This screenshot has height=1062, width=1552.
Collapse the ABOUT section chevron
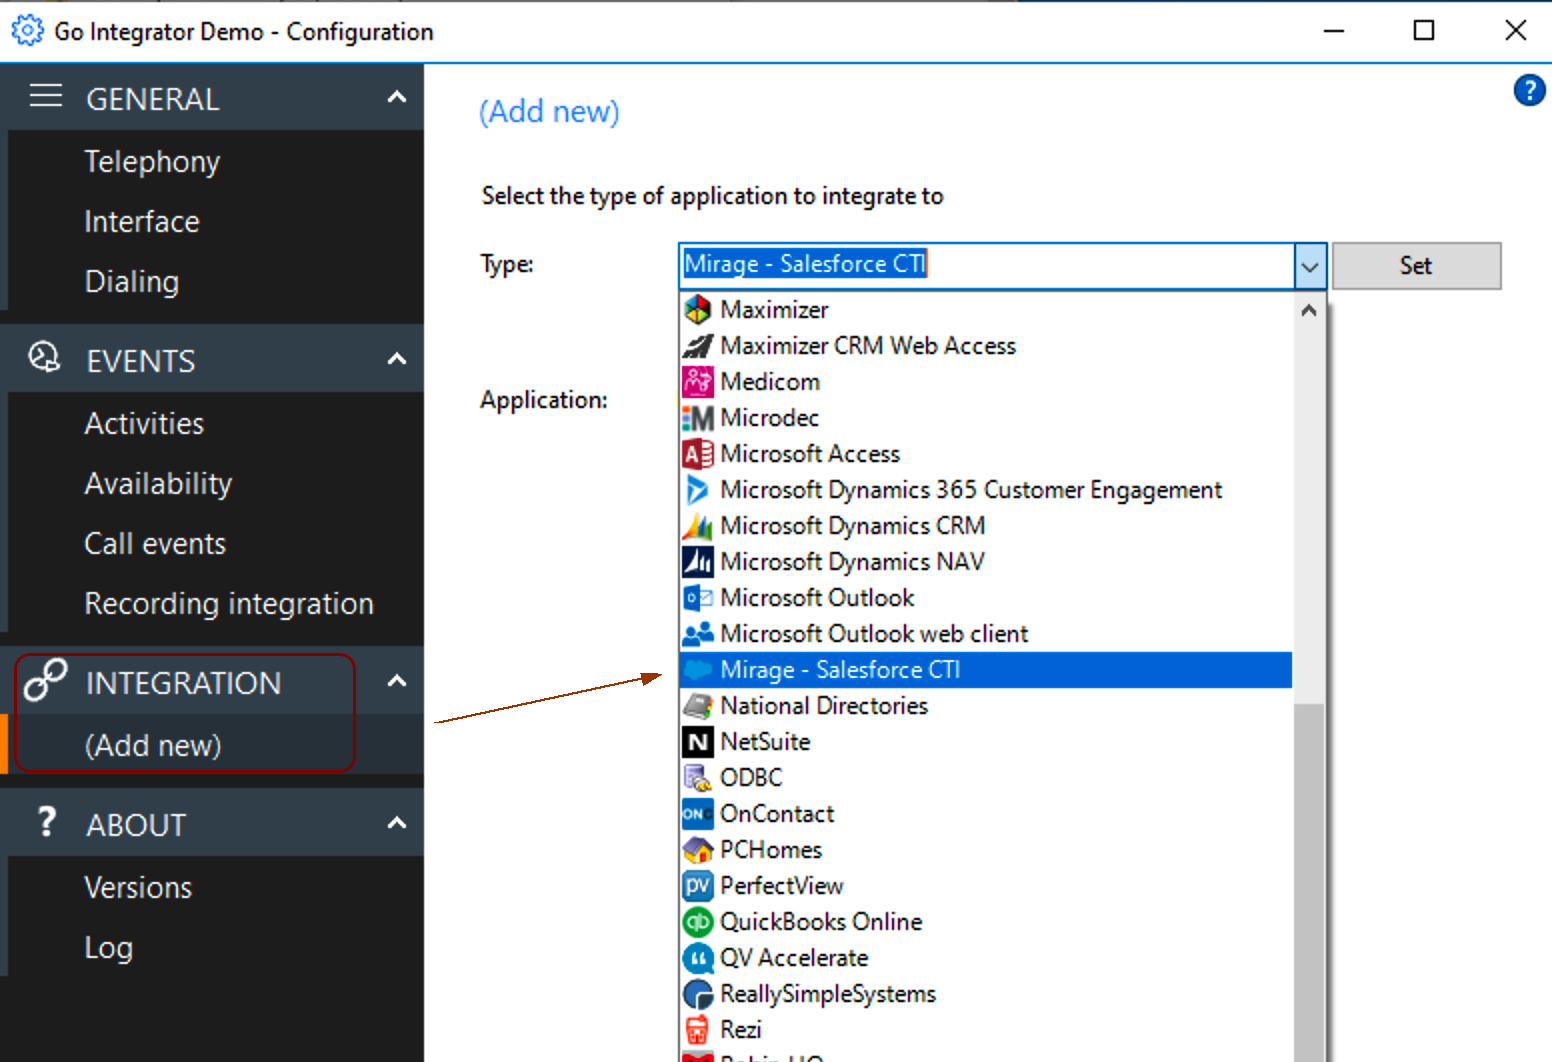tap(397, 823)
